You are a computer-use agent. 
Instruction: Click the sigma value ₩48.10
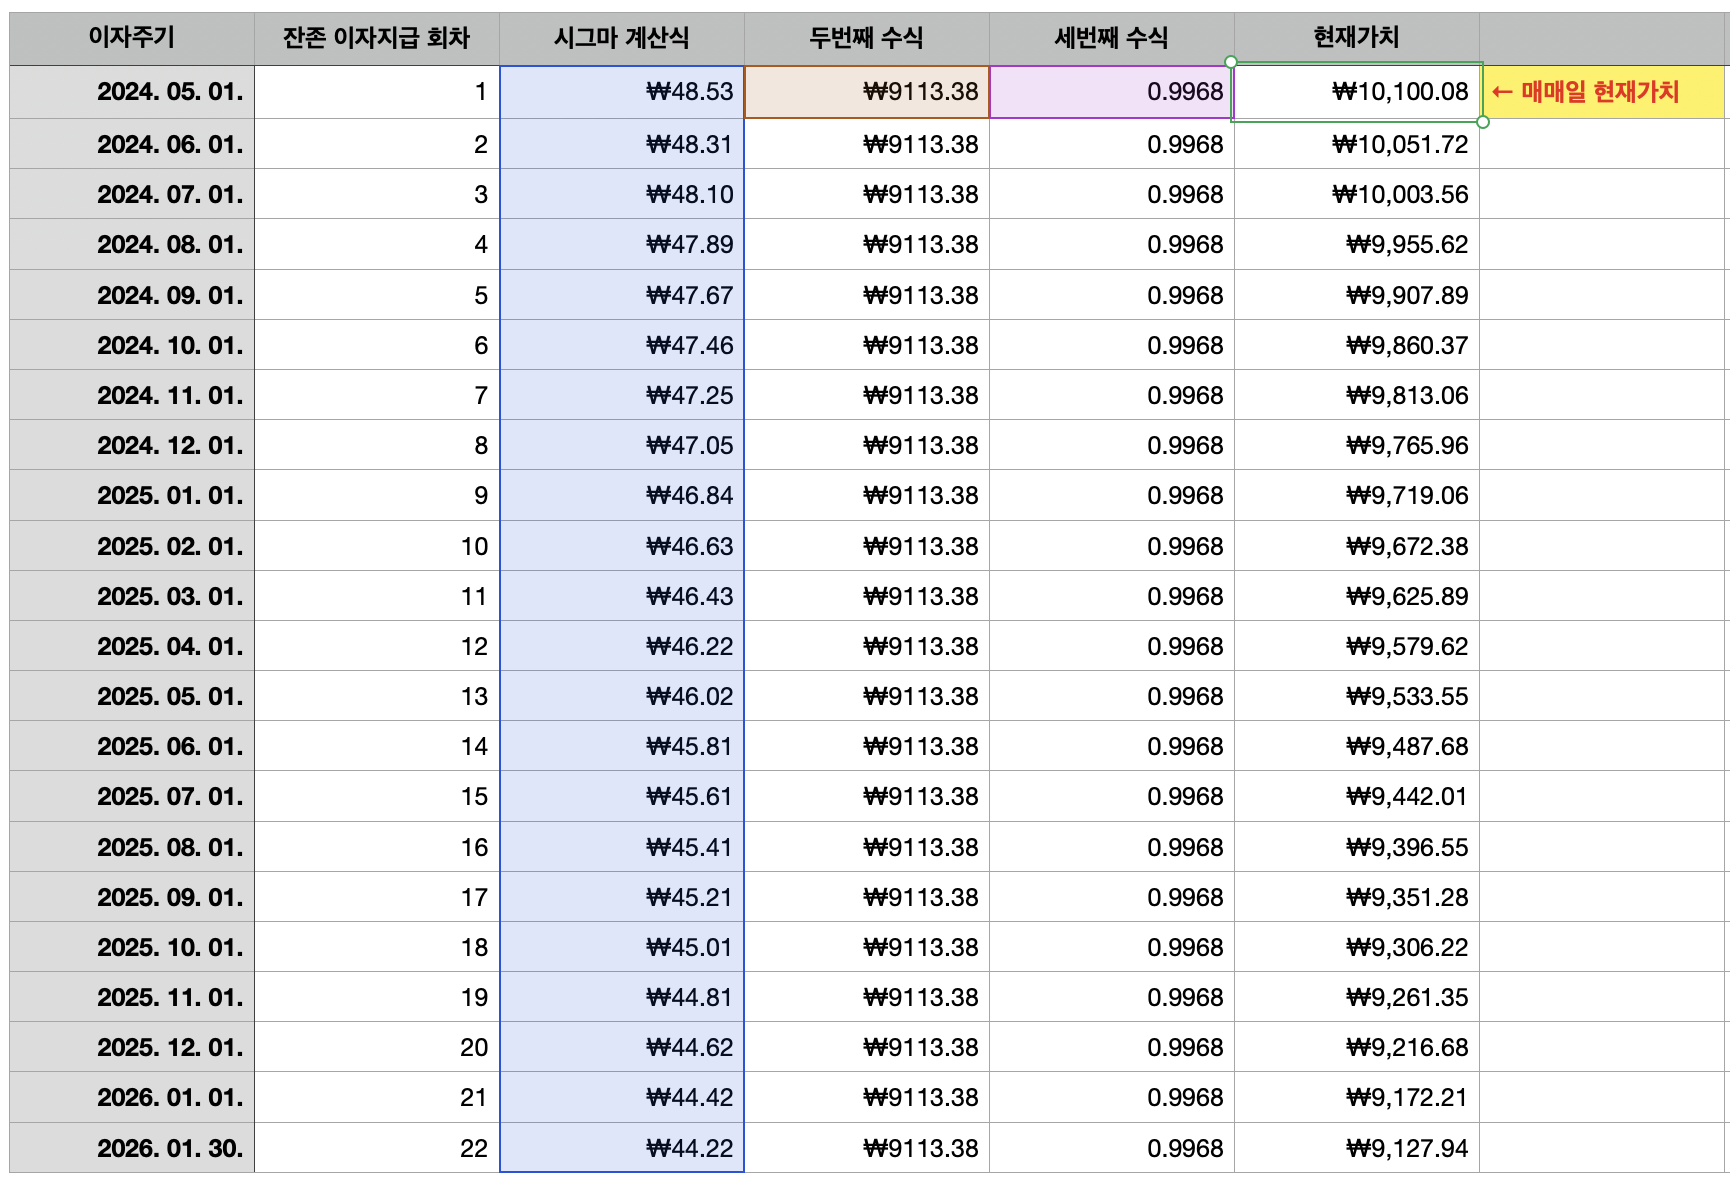point(622,194)
